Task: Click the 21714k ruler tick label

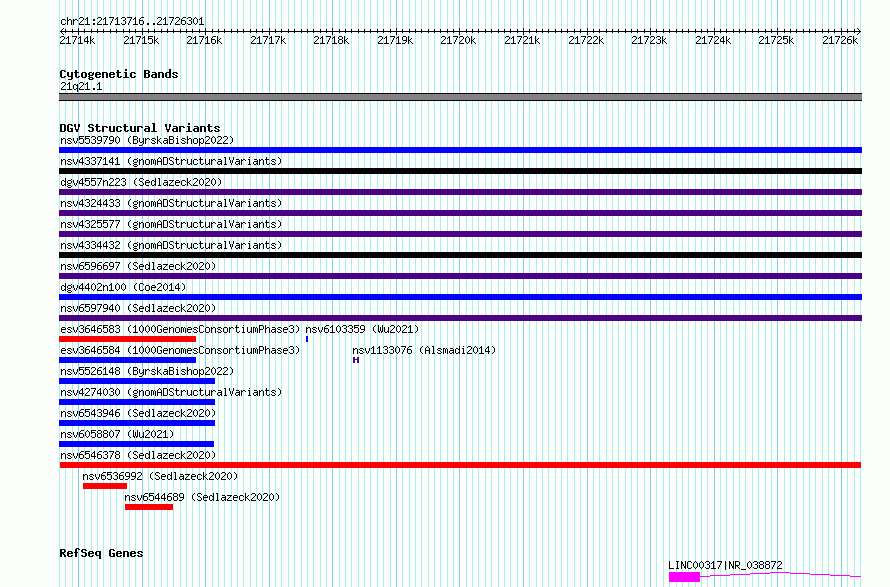Action: pos(77,41)
